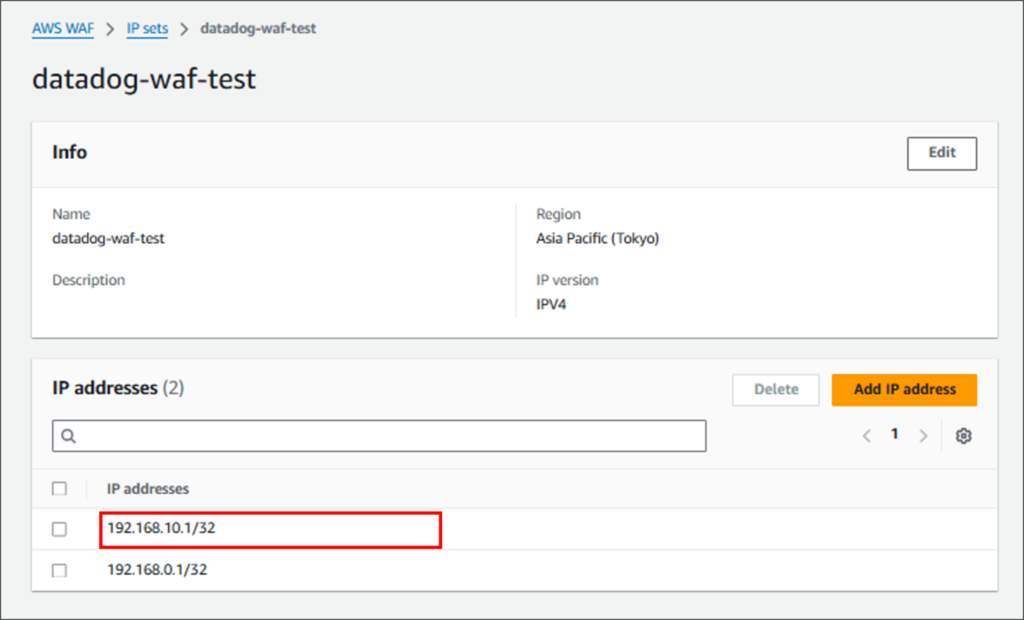This screenshot has width=1024, height=620.
Task: Go to next page arrow
Action: tap(923, 436)
